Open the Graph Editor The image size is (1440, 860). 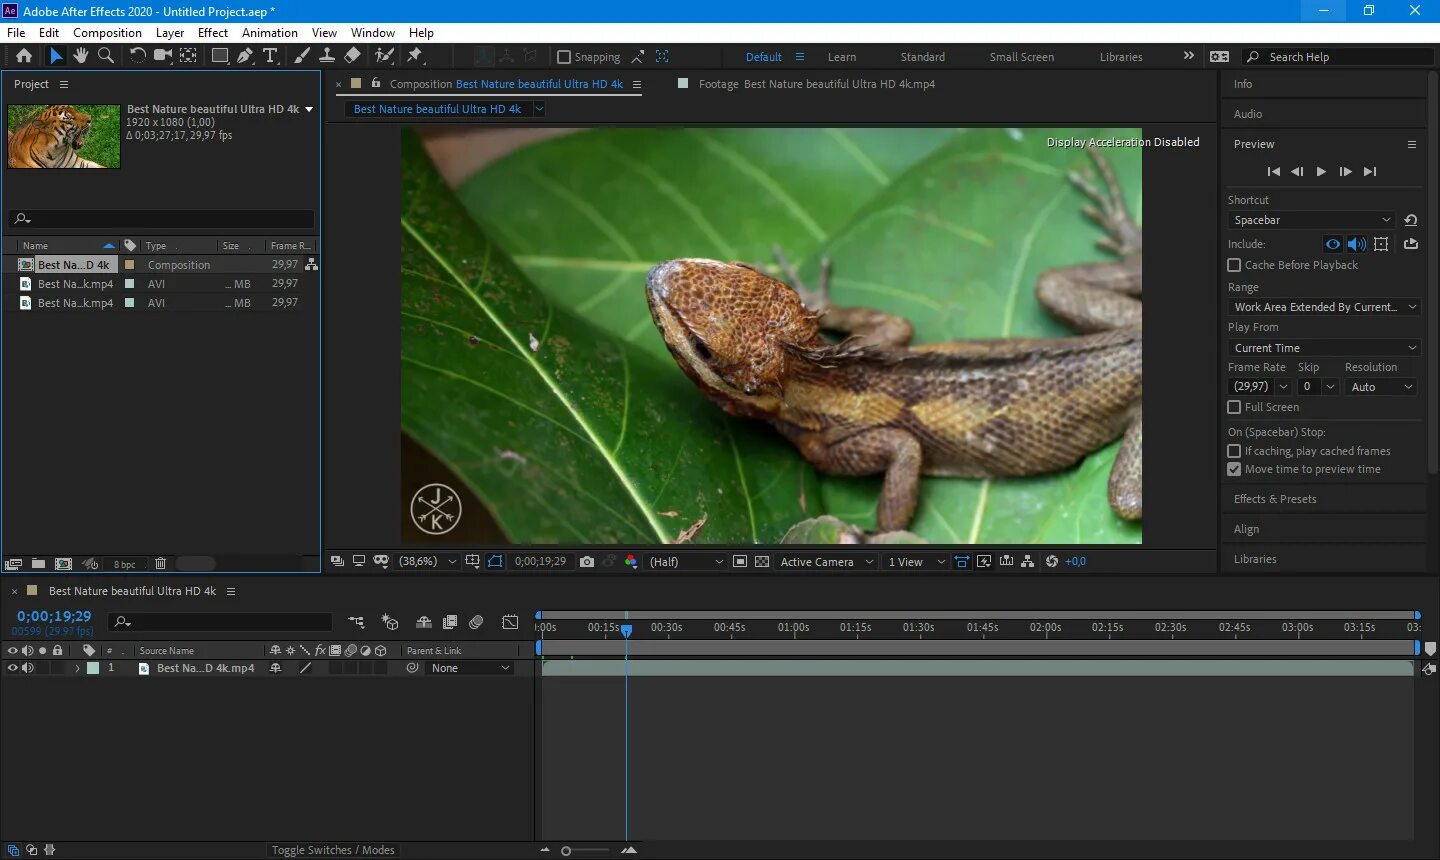point(510,621)
